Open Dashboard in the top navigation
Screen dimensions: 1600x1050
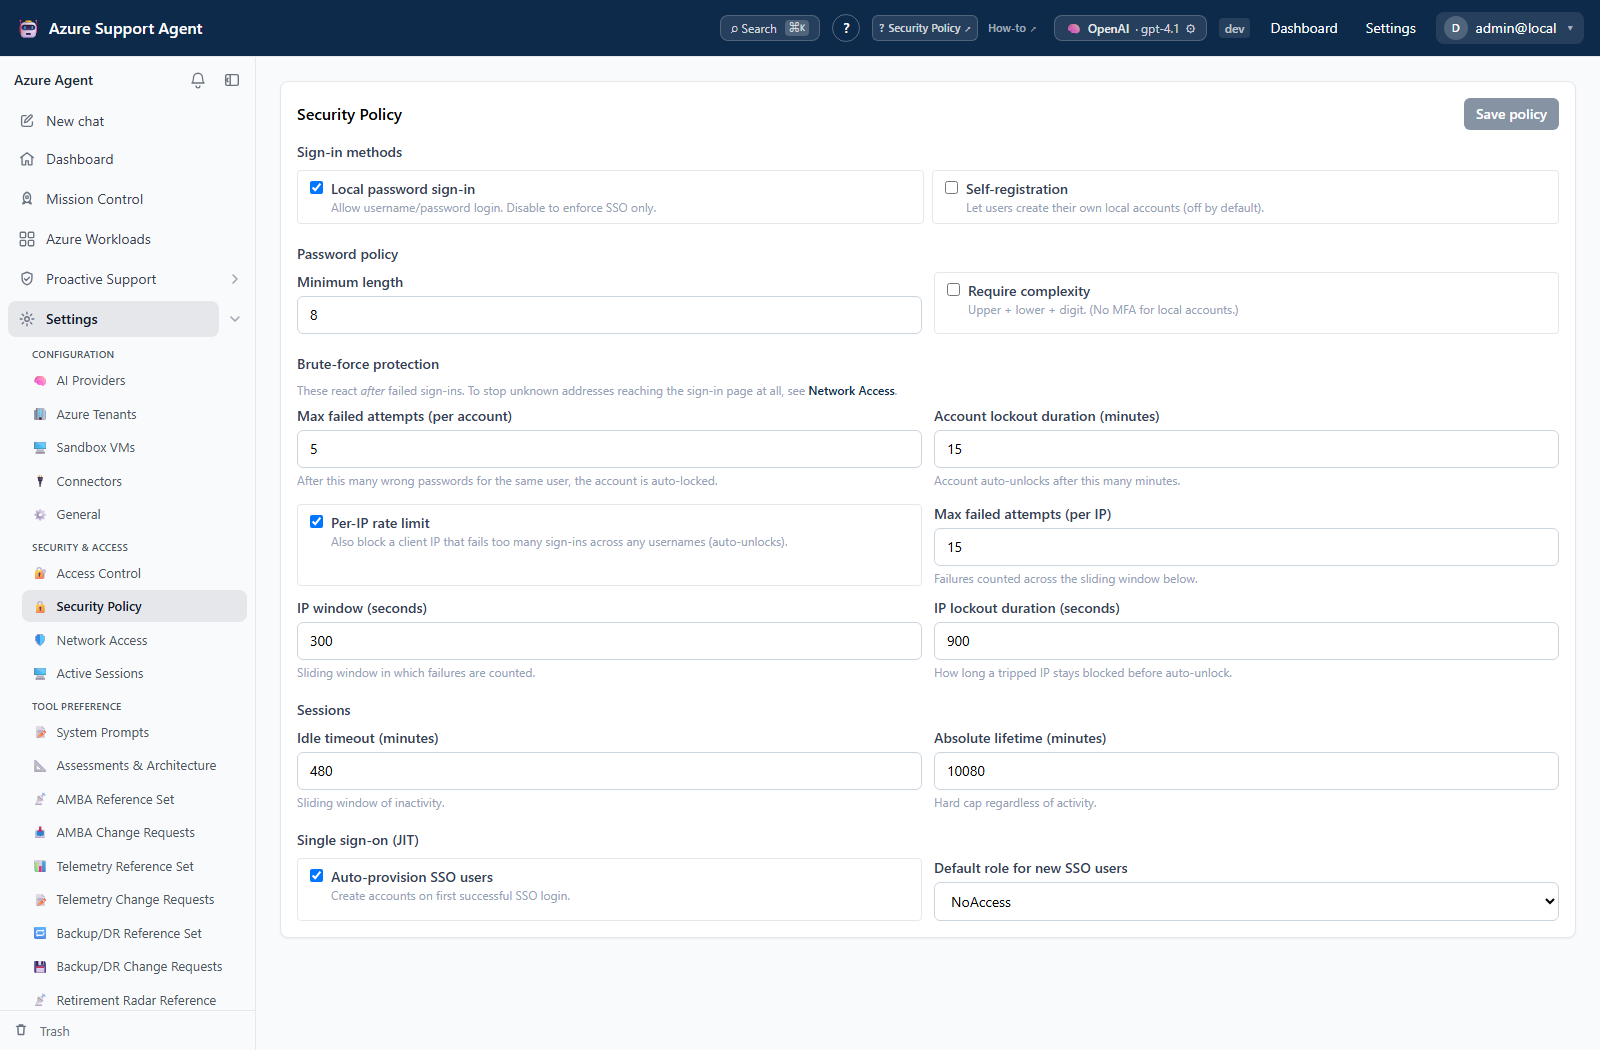click(x=1304, y=28)
